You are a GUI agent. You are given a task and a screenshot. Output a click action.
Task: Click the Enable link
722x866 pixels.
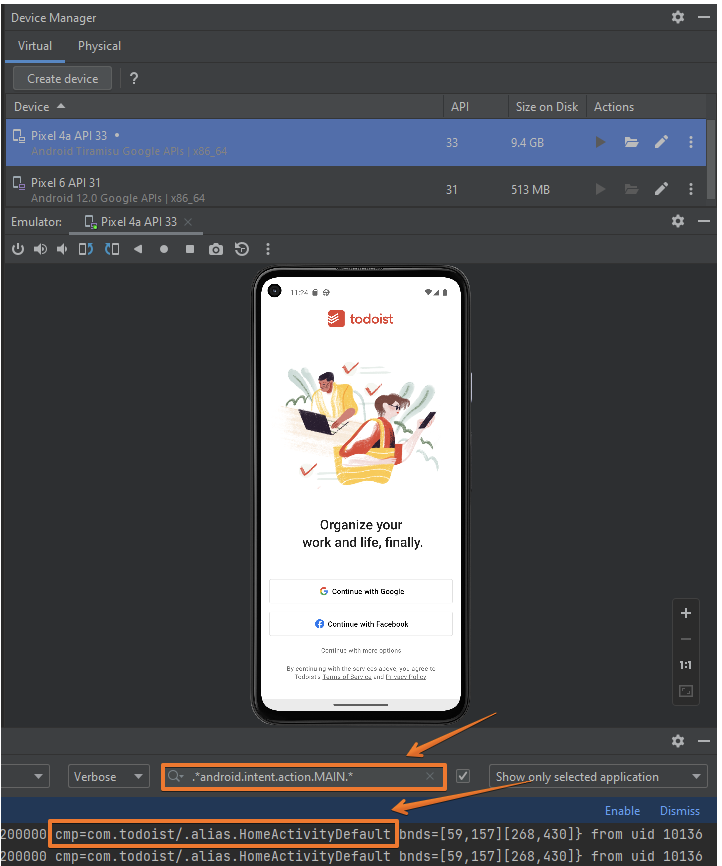click(x=622, y=810)
